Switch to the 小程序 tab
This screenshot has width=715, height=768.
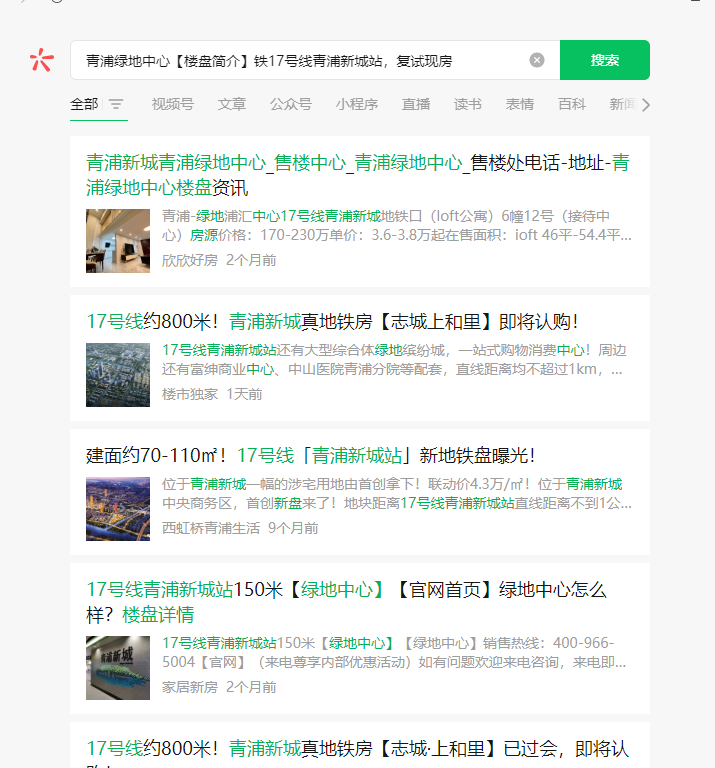coord(357,104)
